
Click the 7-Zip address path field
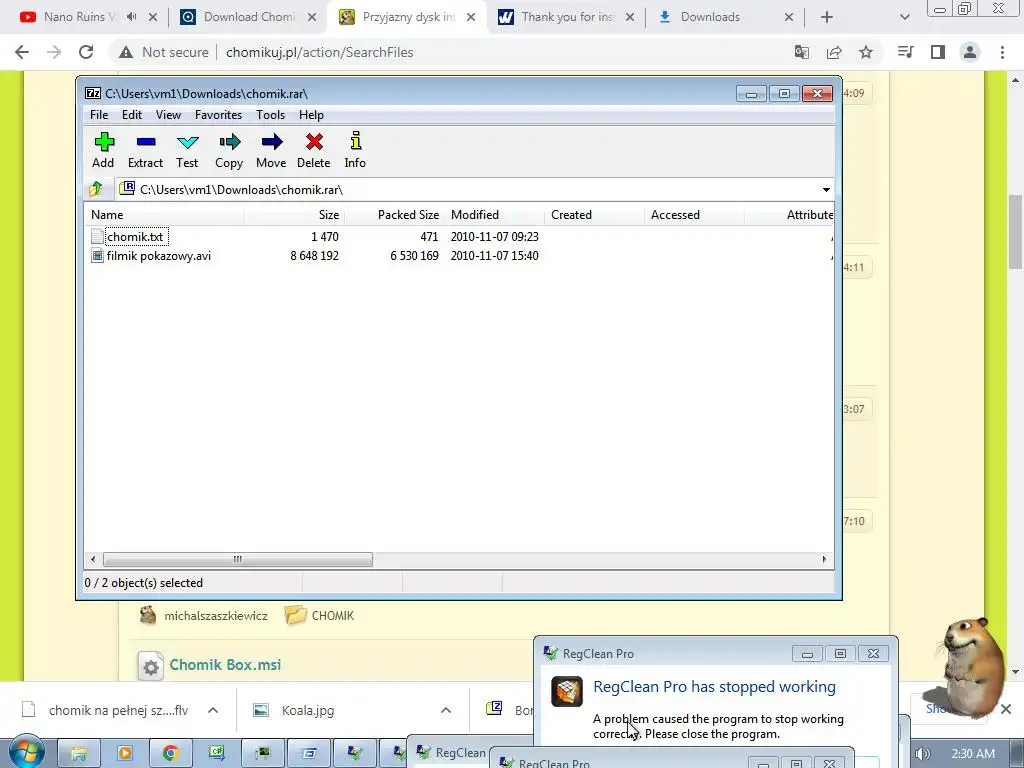[x=468, y=189]
